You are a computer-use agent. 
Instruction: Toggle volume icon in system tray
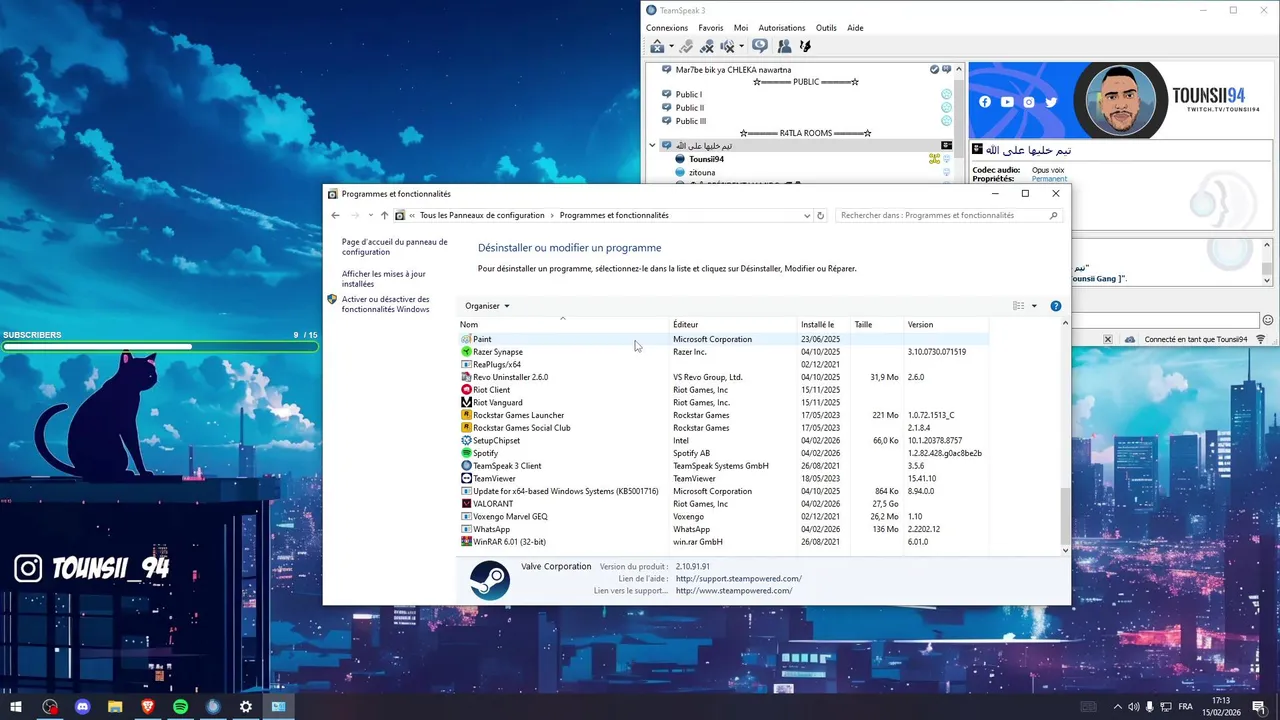pos(1135,707)
